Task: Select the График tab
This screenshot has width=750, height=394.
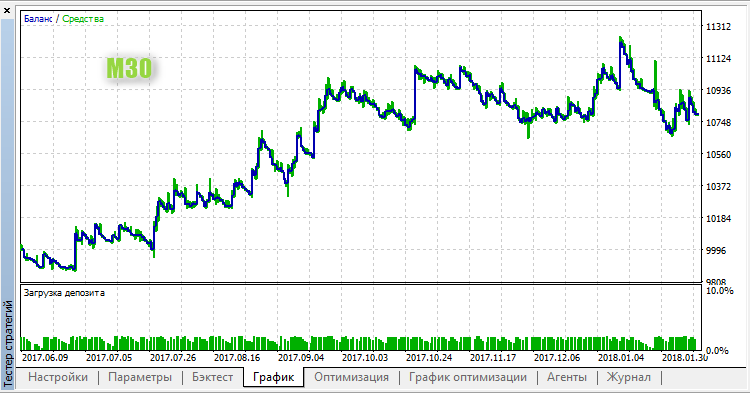Action: pos(273,377)
